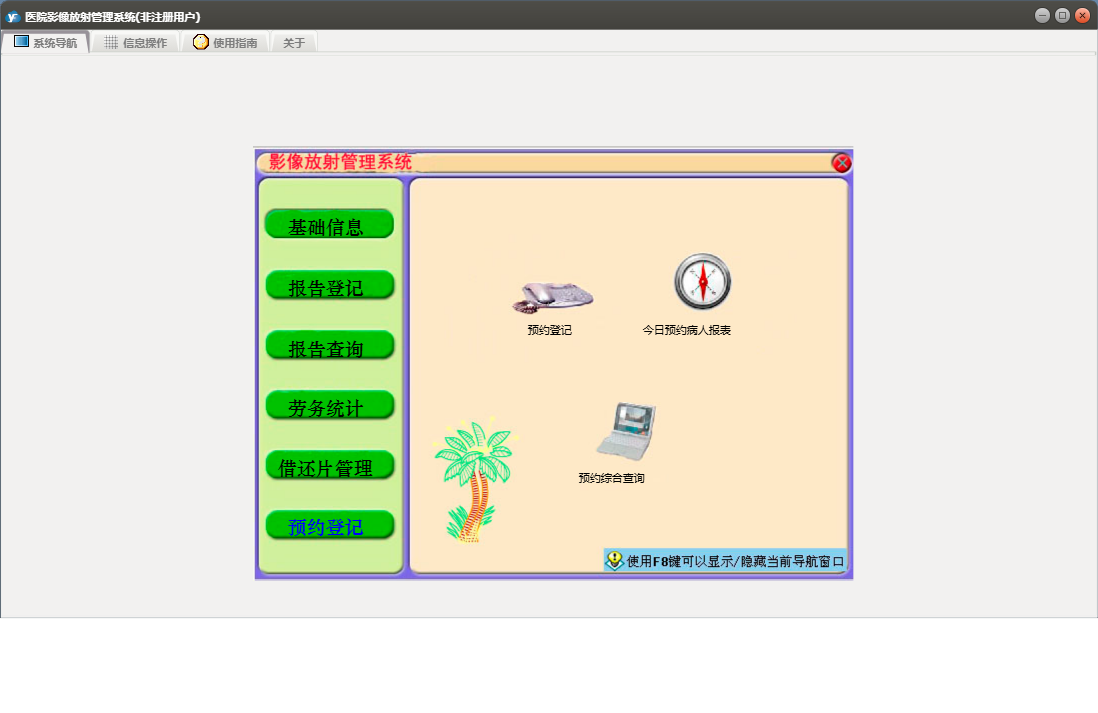Select the green 预约登记 sidebar button
Screen dimensions: 1098x713
coord(329,526)
